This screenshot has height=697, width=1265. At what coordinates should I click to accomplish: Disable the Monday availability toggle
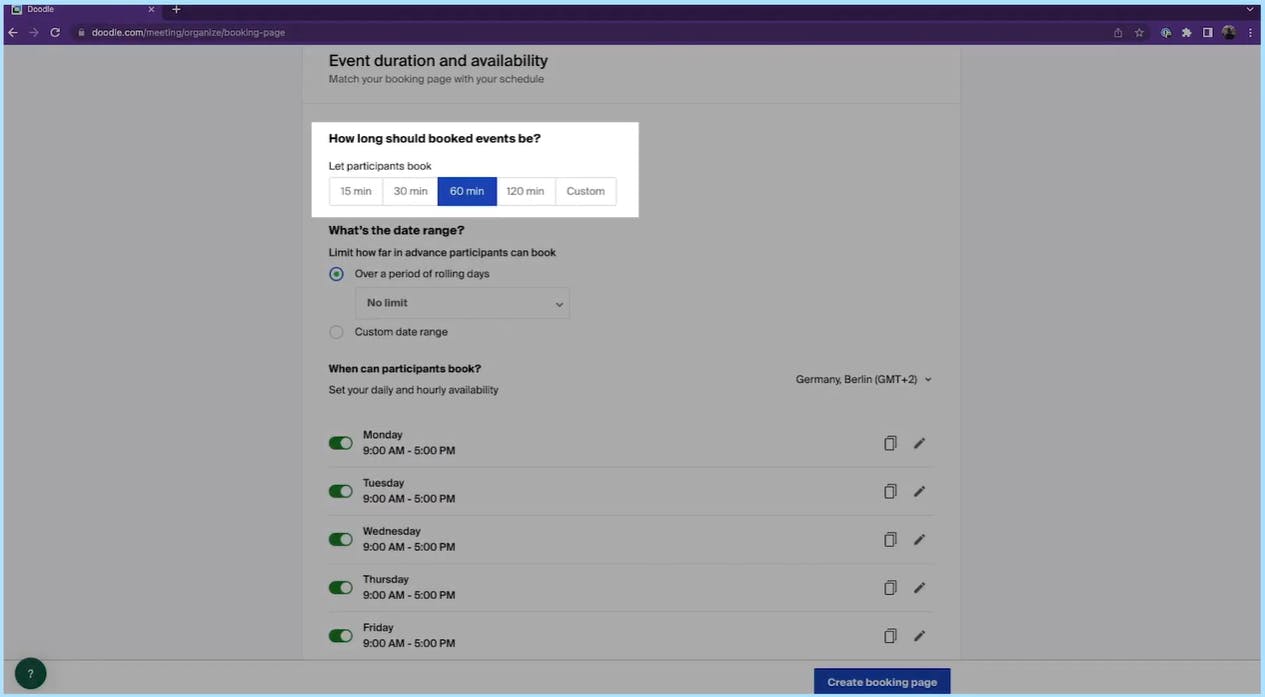(x=340, y=443)
